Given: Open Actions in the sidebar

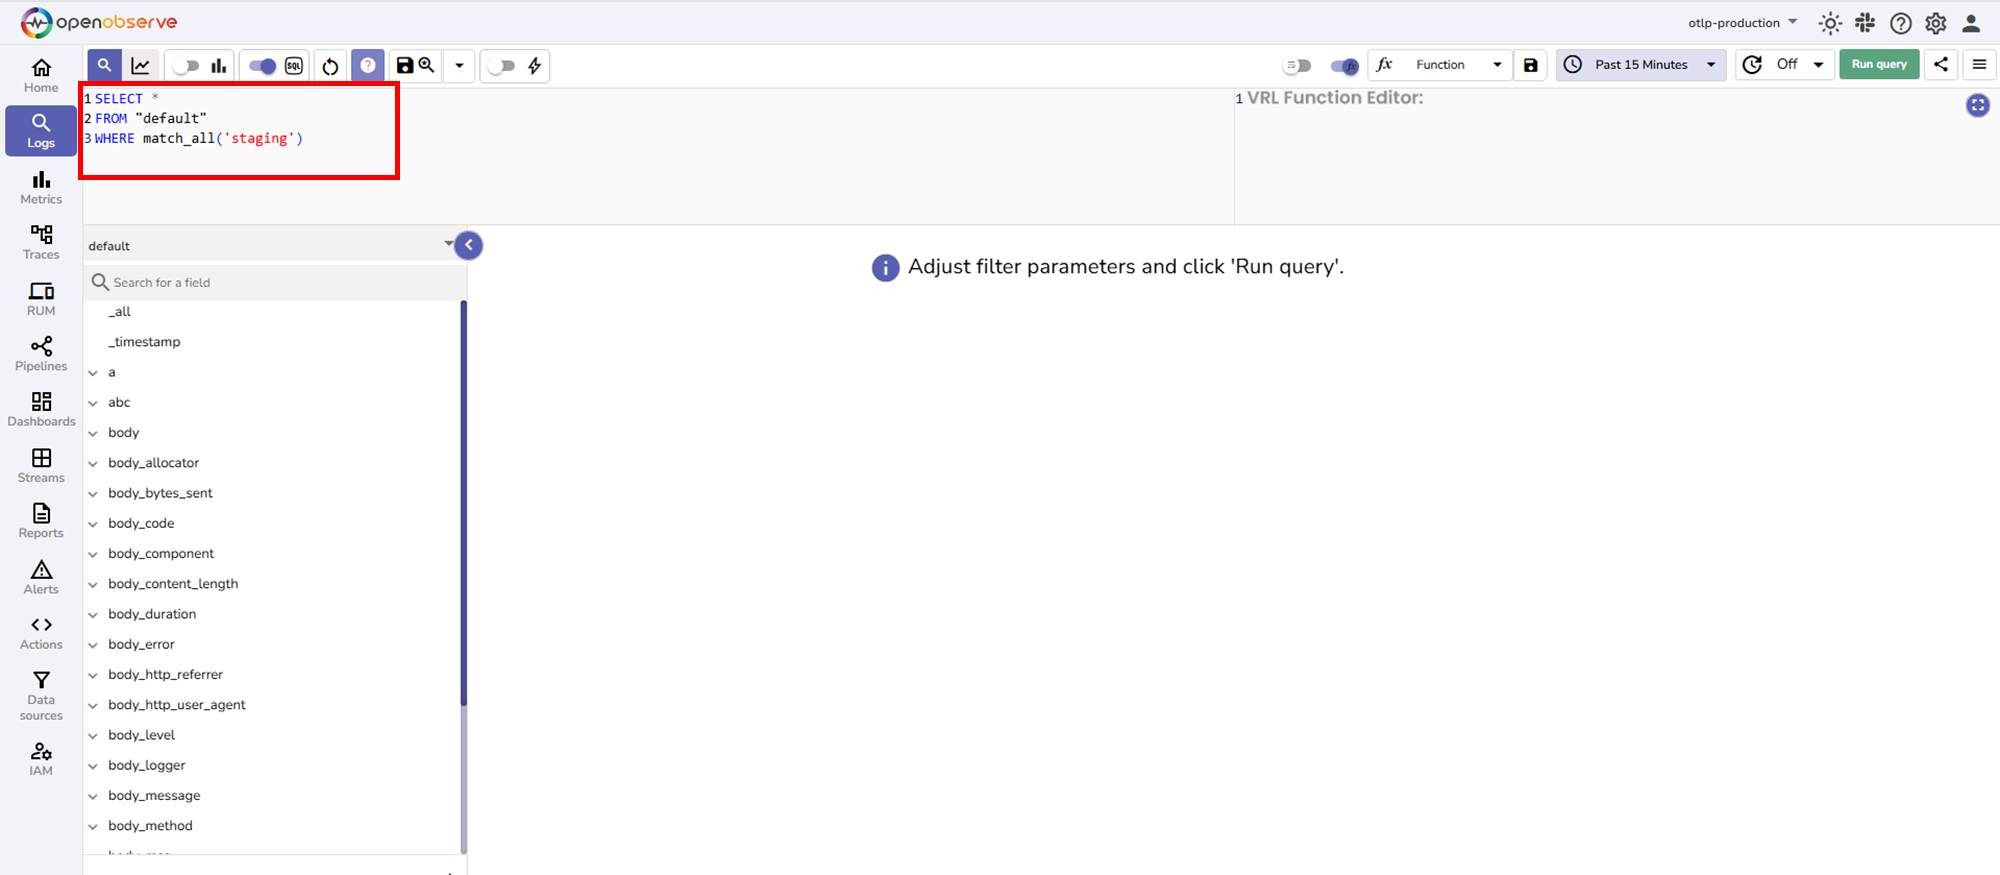Looking at the screenshot, I should [x=41, y=633].
